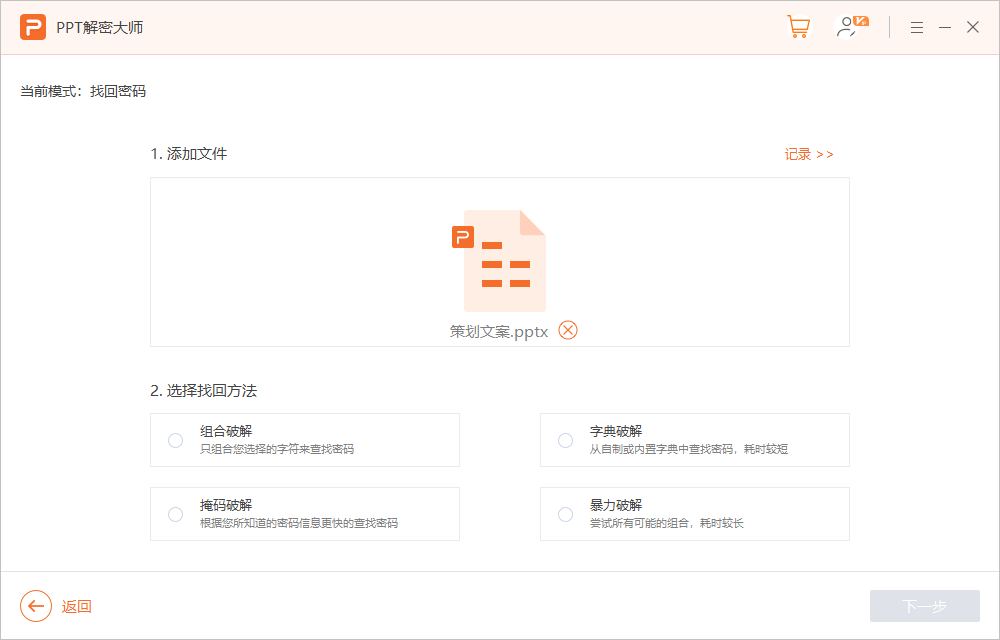Click the large orange PPT file icon
This screenshot has height=640, width=1000.
pos(505,262)
